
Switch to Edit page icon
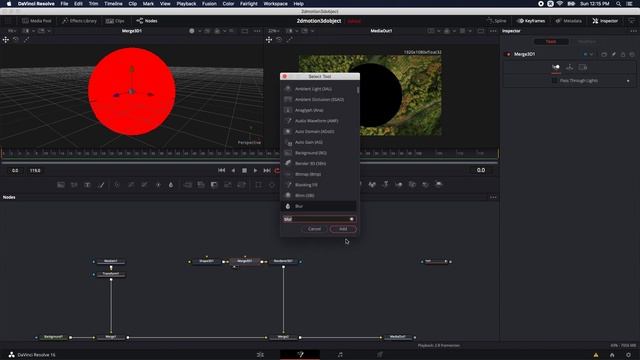260,355
